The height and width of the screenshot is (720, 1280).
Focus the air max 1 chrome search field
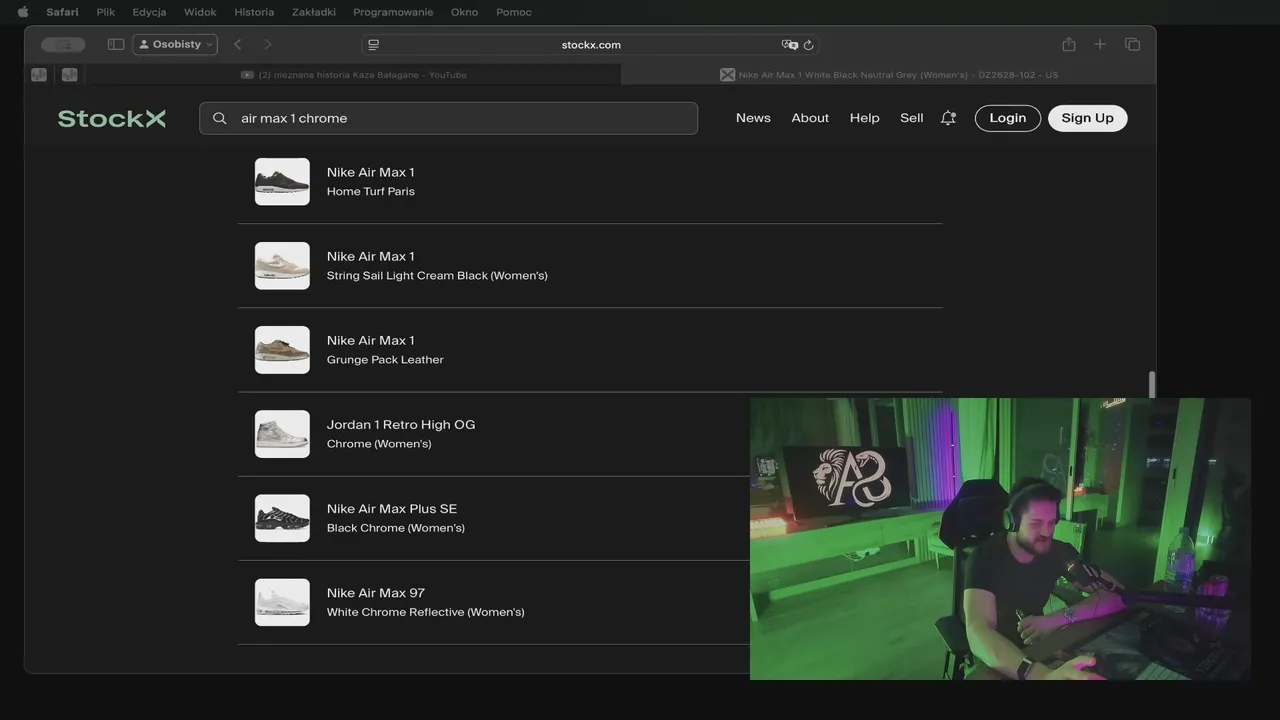click(448, 118)
